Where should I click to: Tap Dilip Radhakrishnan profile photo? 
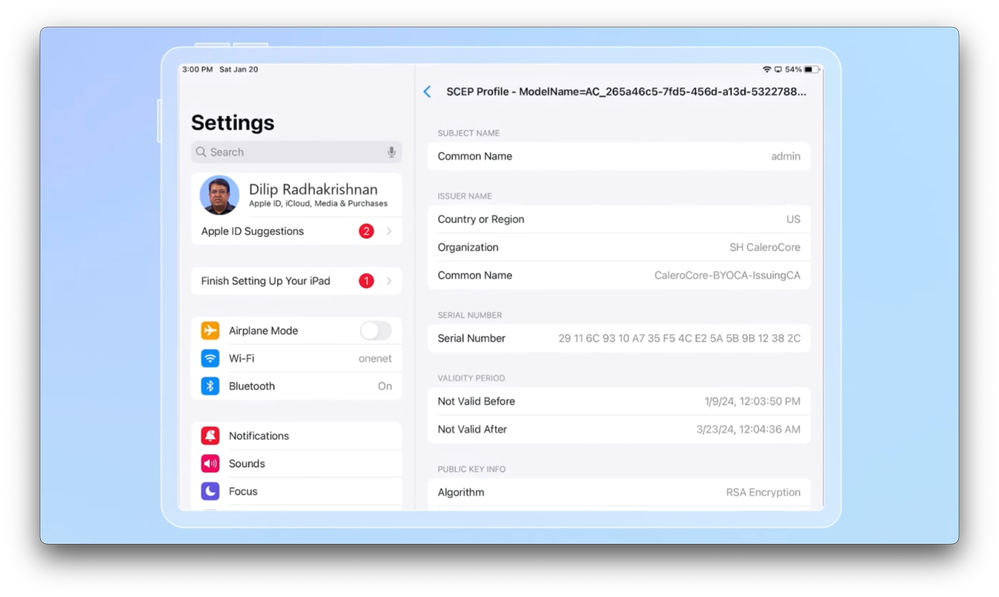[x=219, y=195]
